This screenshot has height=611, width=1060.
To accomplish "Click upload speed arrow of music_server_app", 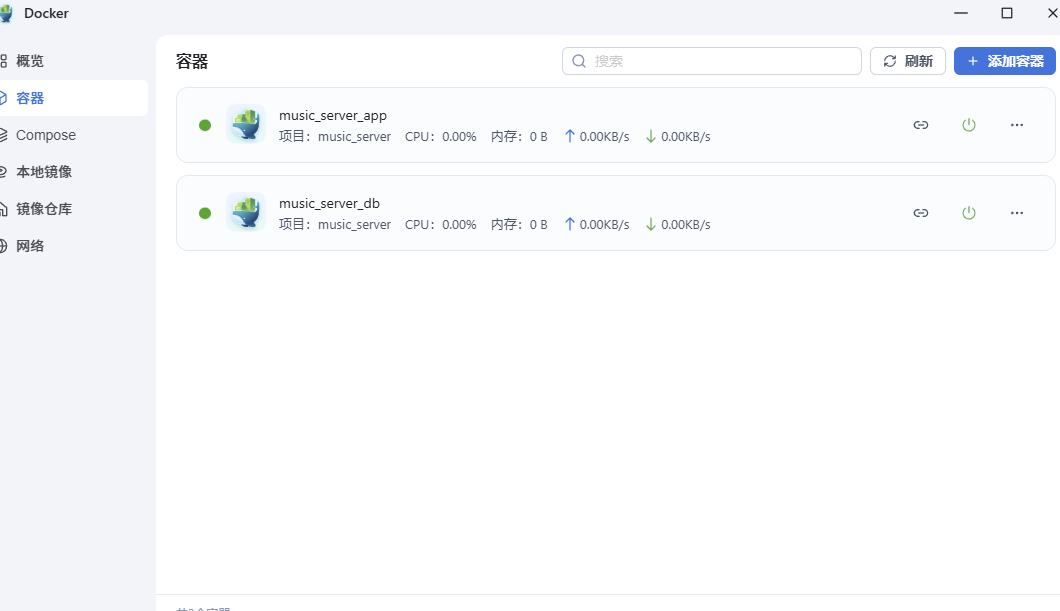I will pos(570,137).
